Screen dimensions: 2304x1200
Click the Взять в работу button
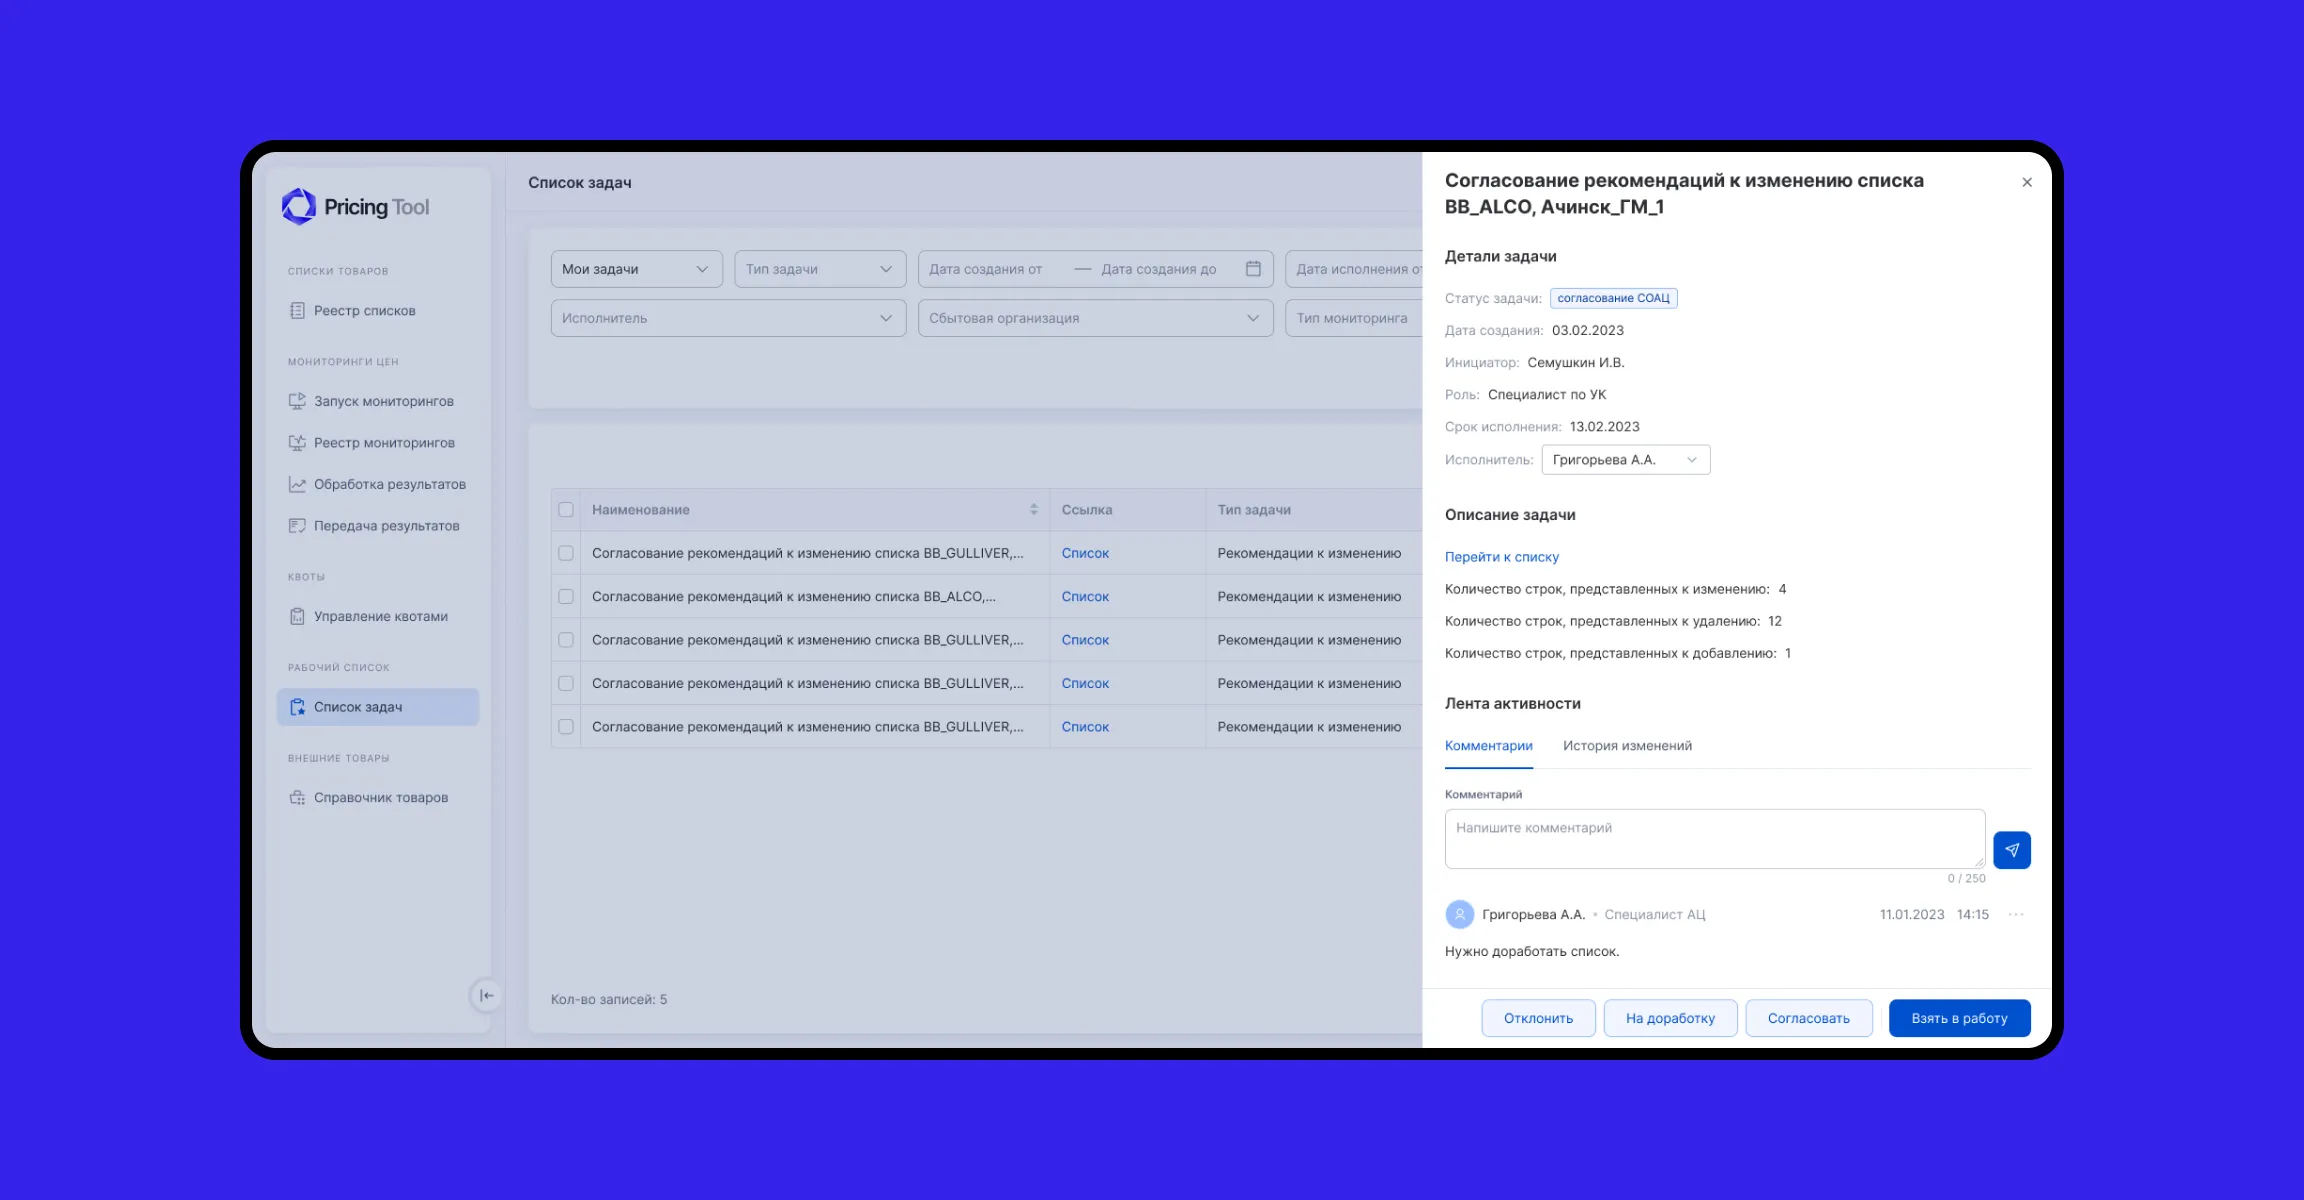tap(1959, 1018)
